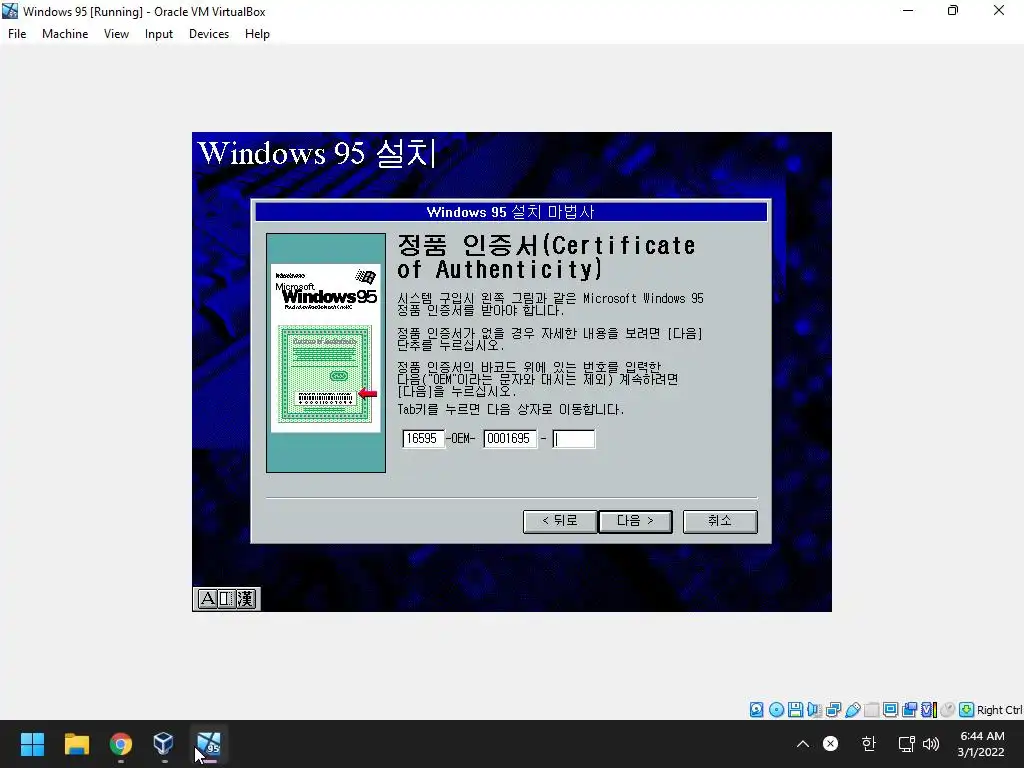Open the volume tray icon
The image size is (1024, 768).
[x=931, y=744]
